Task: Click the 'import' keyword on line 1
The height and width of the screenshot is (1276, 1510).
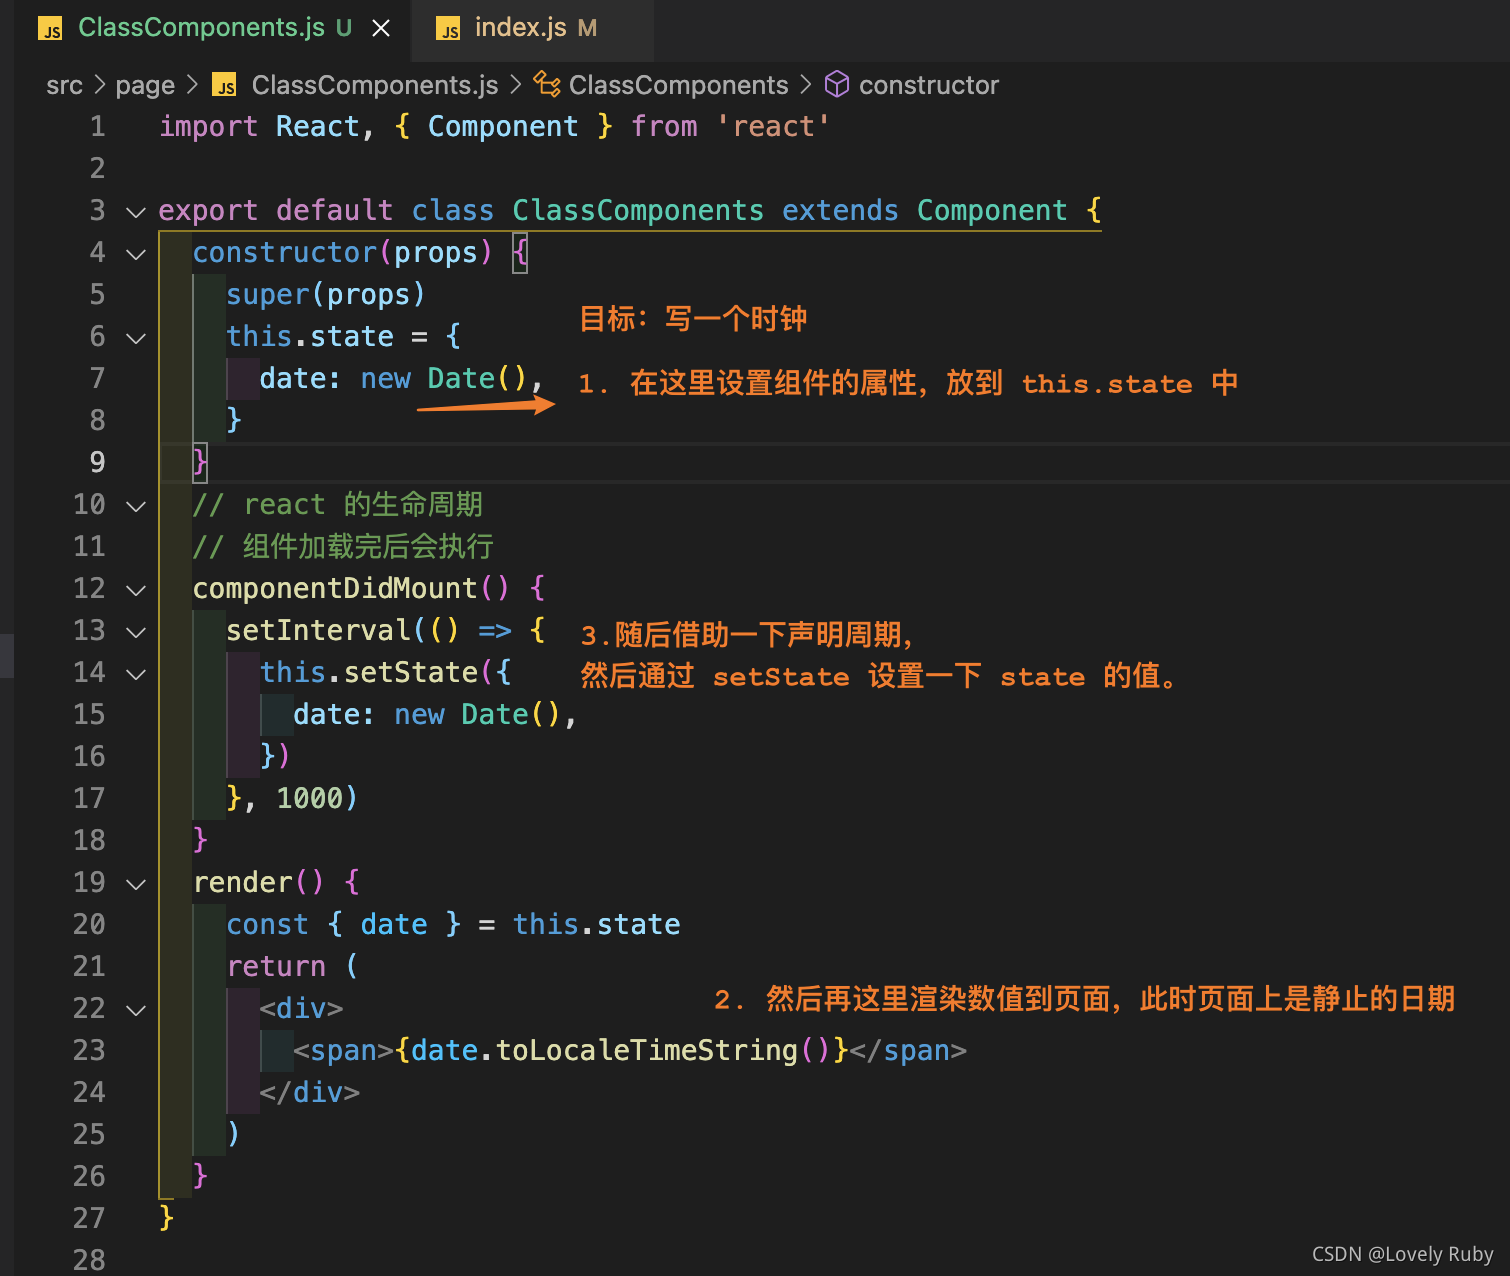Action: [x=208, y=127]
